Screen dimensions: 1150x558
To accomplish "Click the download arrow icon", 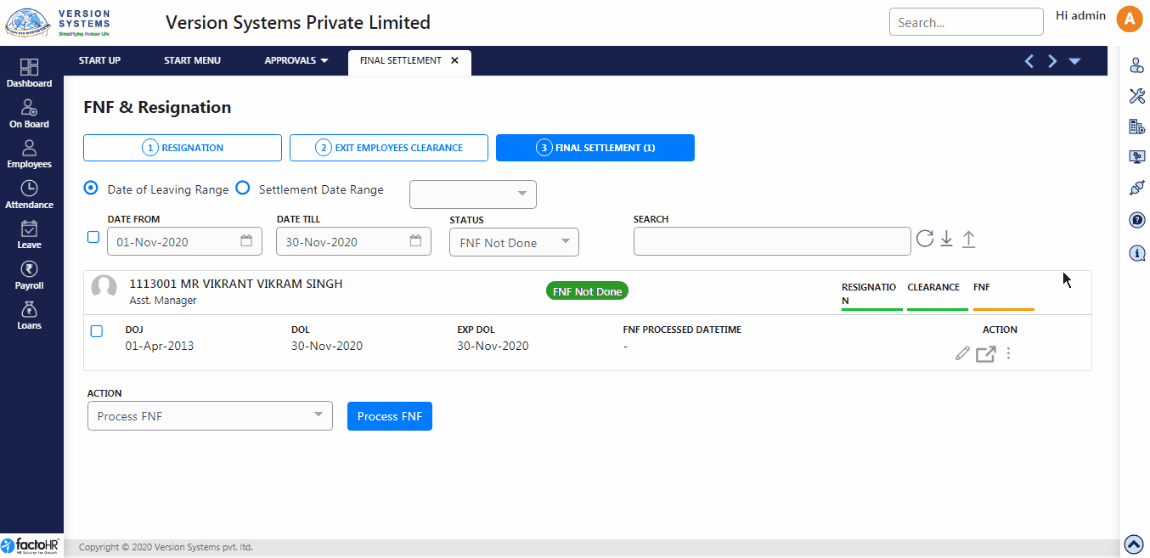I will 946,239.
